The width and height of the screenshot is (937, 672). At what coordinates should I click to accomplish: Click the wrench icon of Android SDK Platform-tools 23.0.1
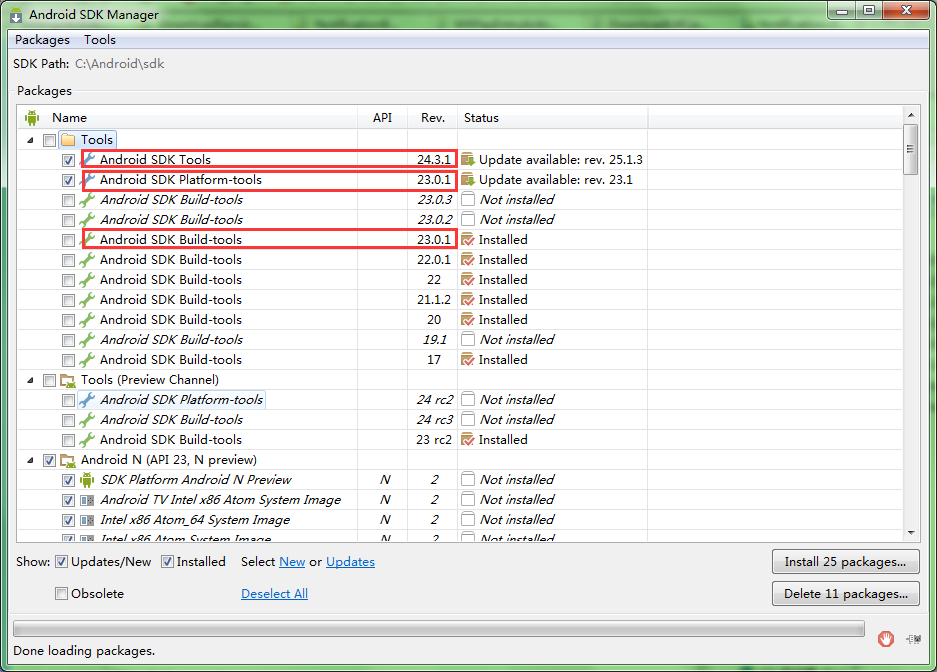click(88, 179)
